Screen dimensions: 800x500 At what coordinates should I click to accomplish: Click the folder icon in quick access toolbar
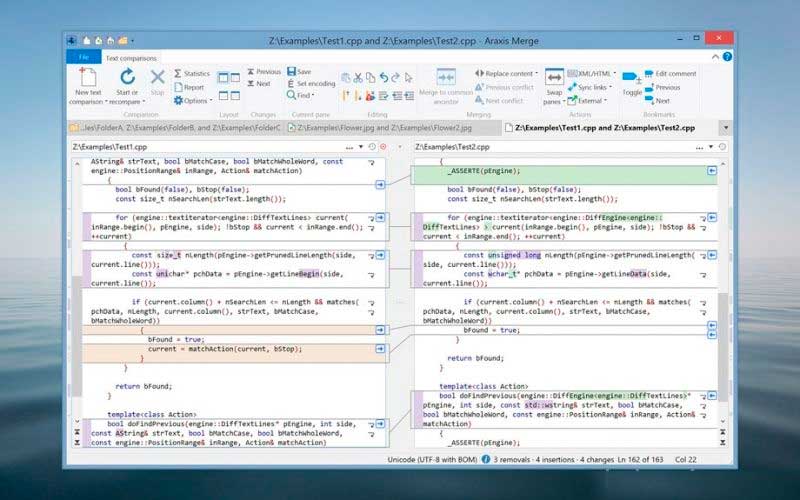click(x=122, y=40)
